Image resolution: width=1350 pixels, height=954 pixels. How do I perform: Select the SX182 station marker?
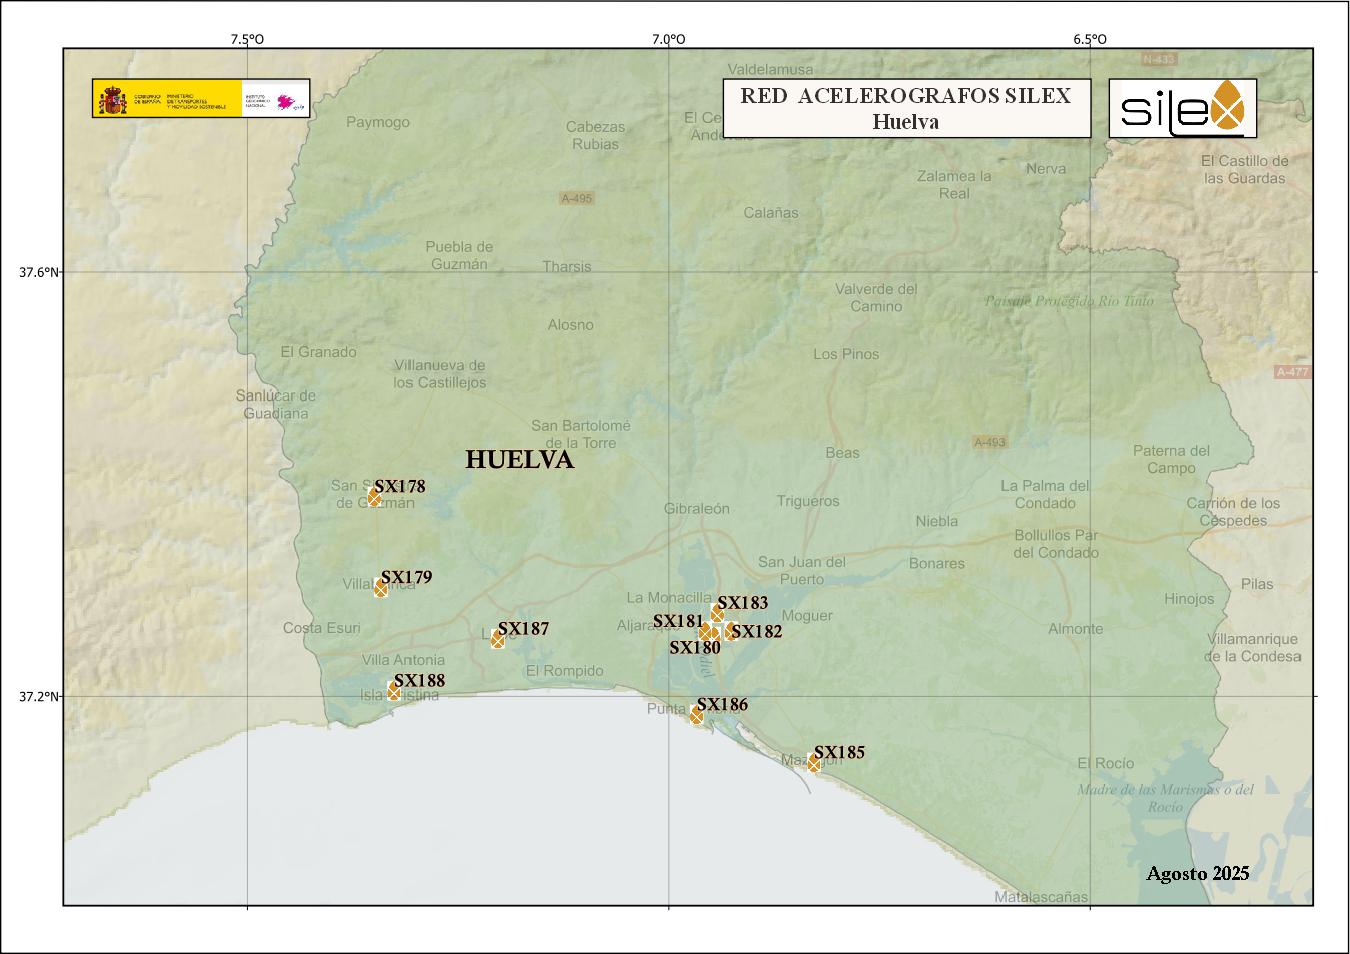click(x=730, y=631)
